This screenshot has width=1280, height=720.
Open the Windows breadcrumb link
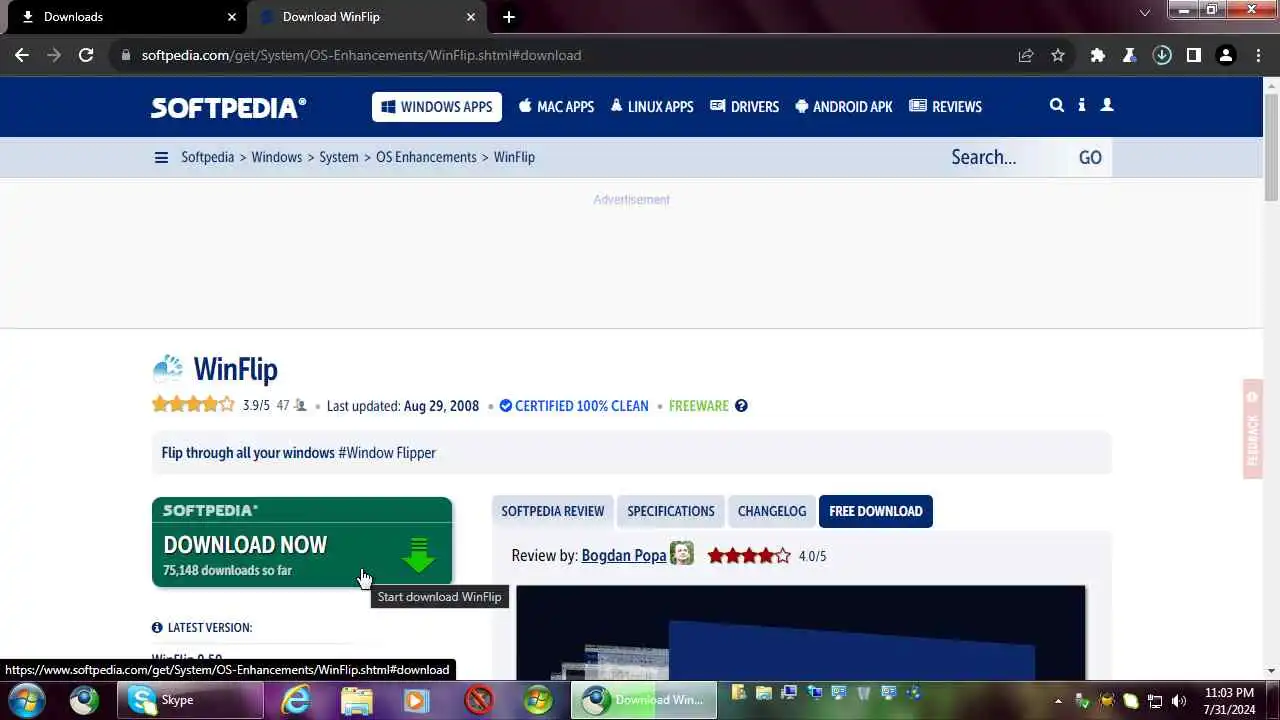277,157
